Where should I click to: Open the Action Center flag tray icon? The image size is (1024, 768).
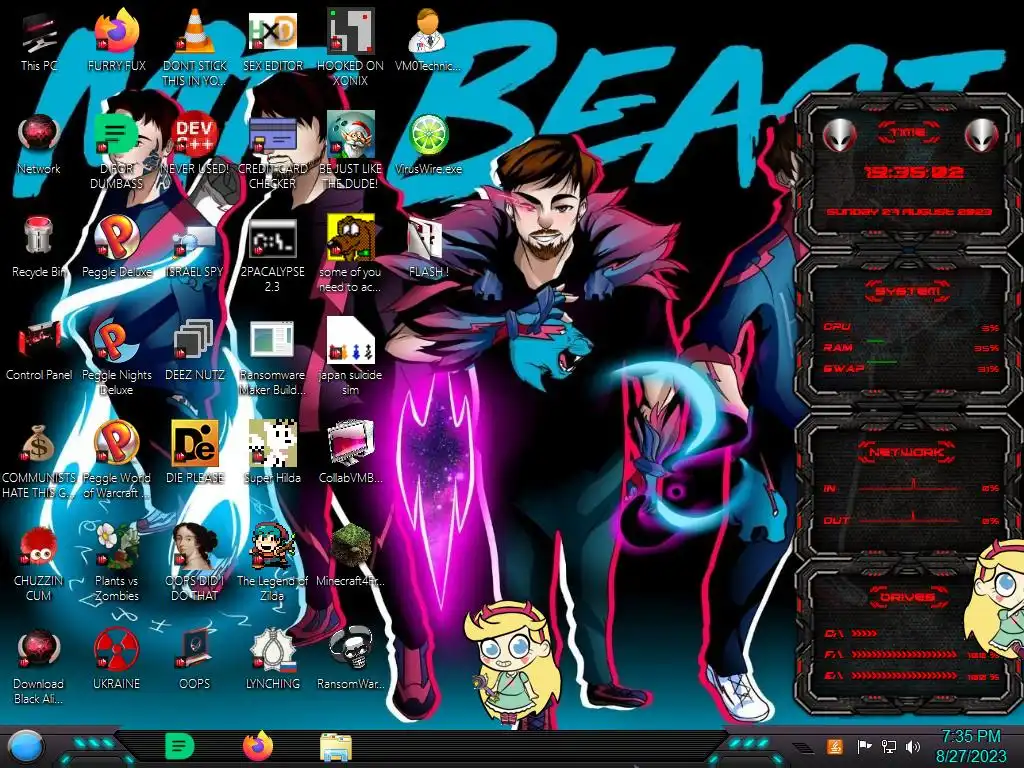point(864,746)
